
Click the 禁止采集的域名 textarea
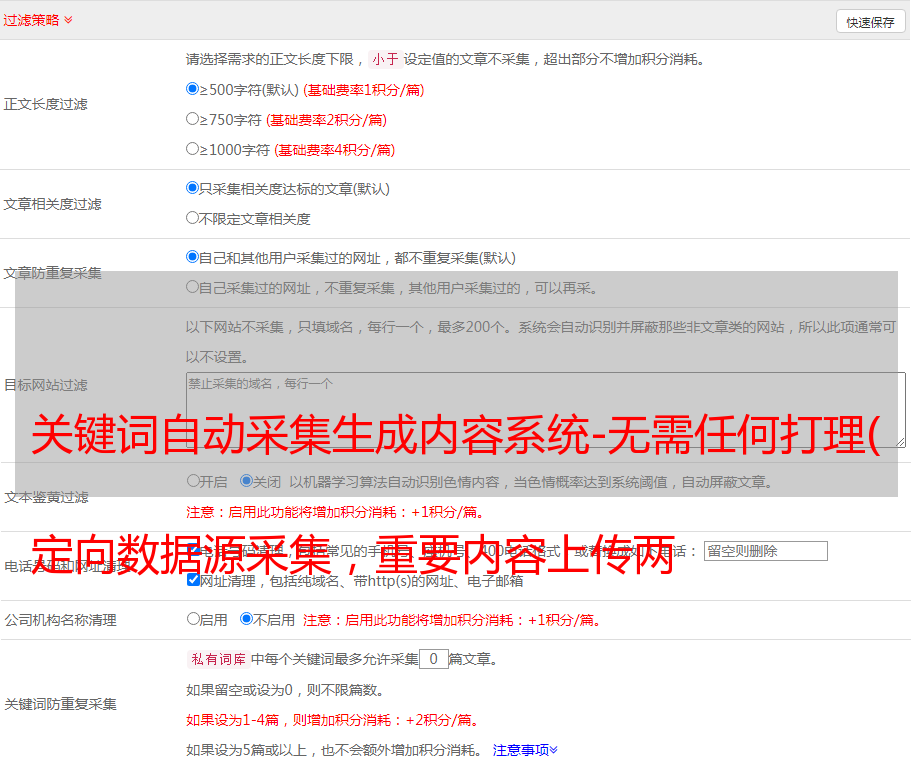coord(545,409)
